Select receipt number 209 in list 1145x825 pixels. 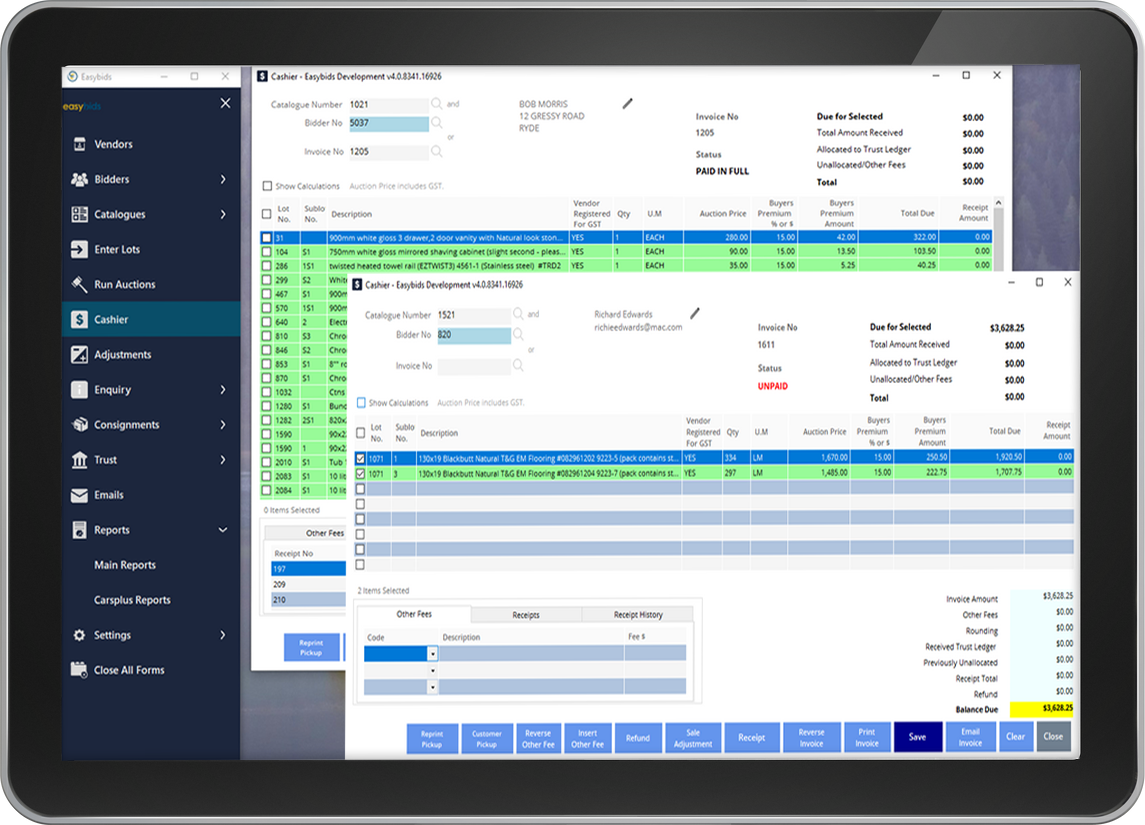click(x=308, y=585)
